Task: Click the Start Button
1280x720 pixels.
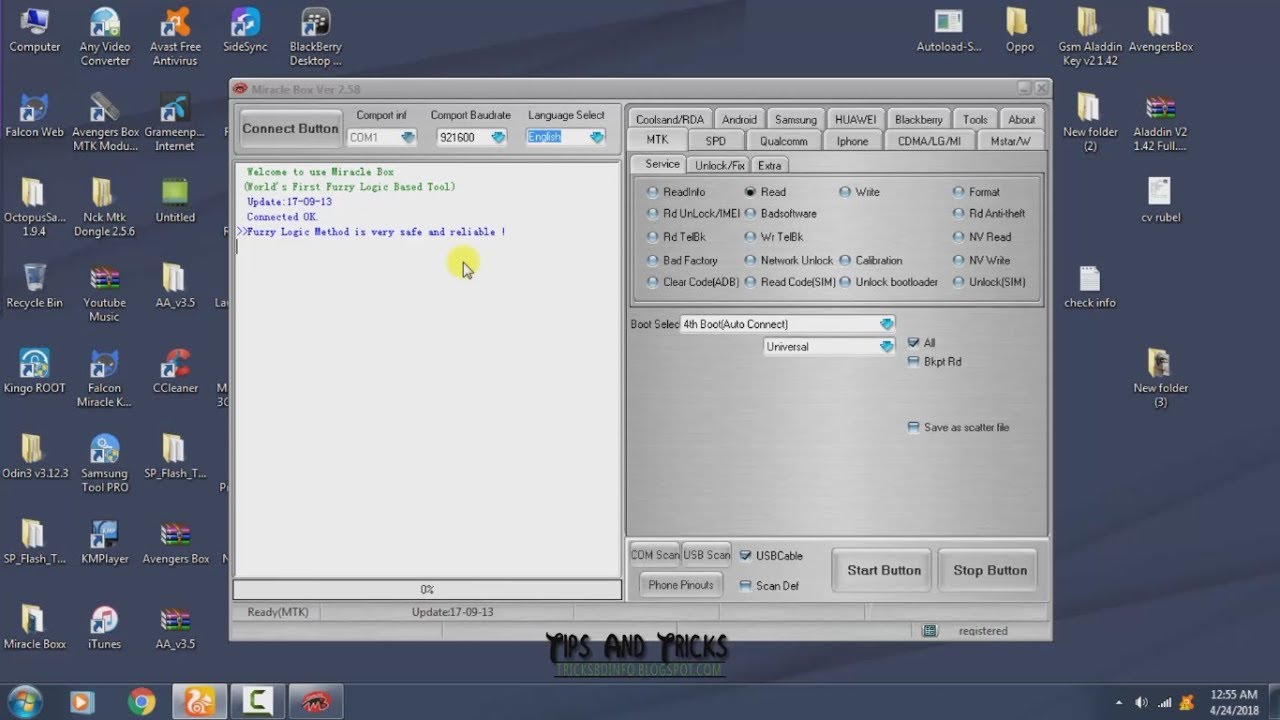Action: [883, 570]
